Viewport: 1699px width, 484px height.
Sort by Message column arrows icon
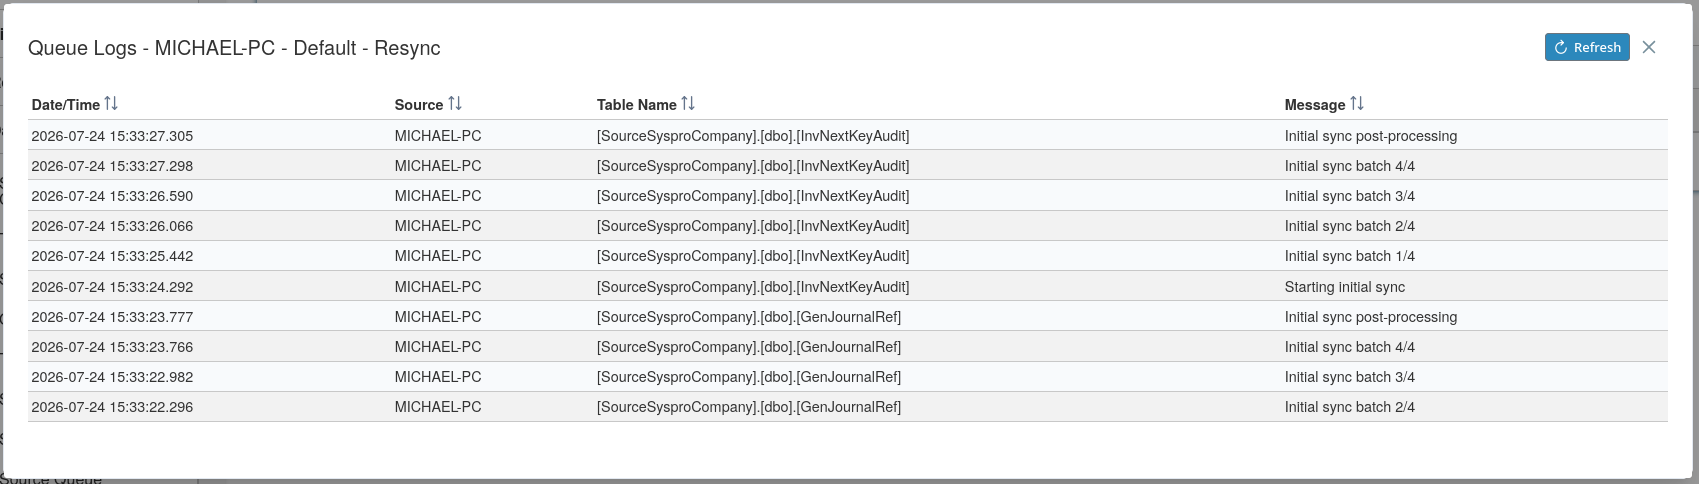(x=1357, y=104)
